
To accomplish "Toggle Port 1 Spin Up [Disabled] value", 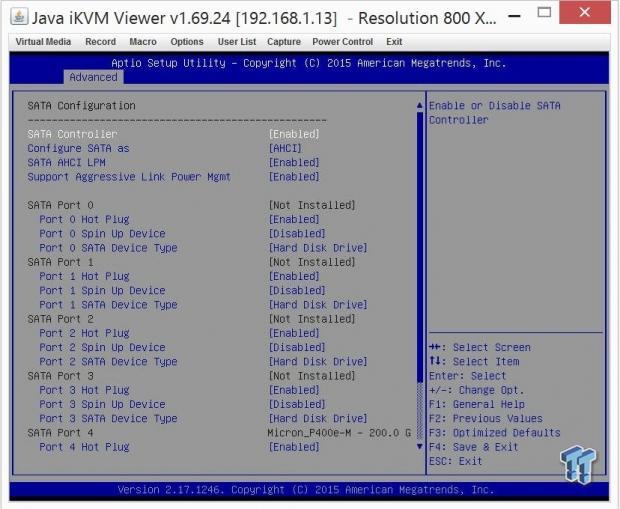I will tap(297, 291).
